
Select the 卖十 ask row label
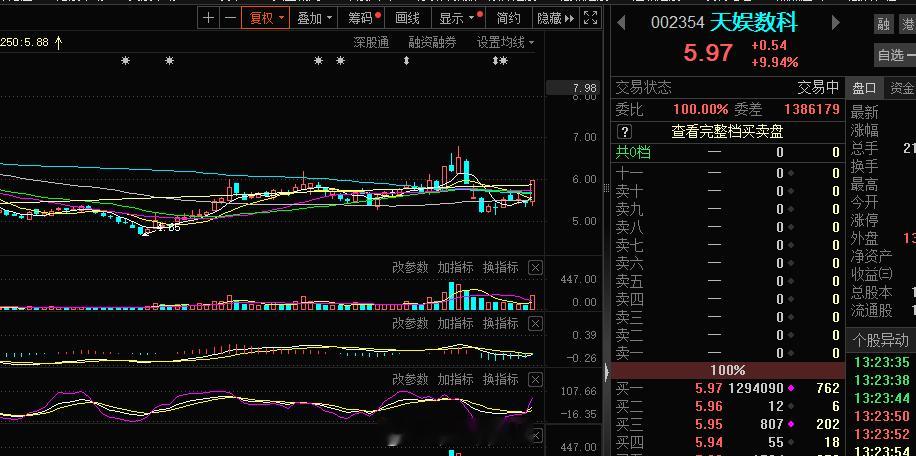point(630,191)
